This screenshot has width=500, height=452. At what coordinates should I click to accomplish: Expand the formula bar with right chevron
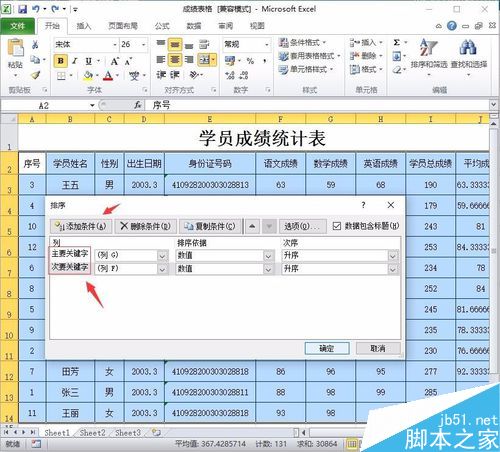coord(493,105)
